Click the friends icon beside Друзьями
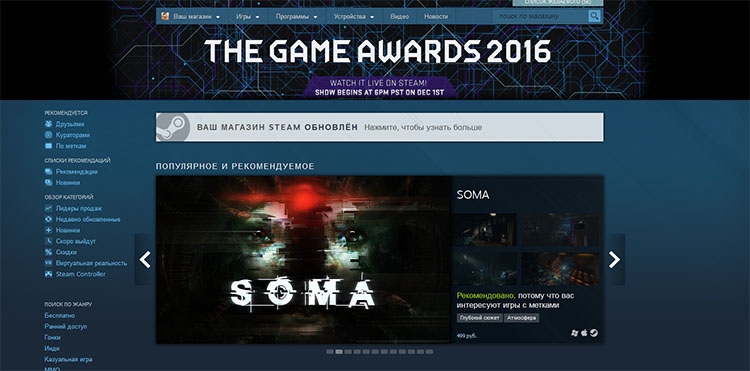Viewport: 750px width, 371px height. 48,124
